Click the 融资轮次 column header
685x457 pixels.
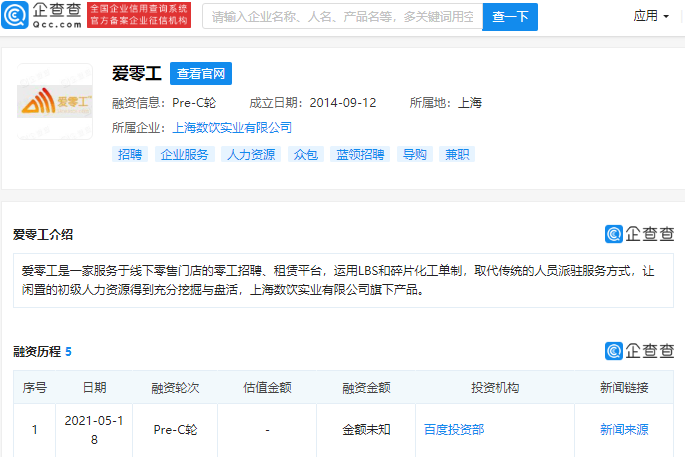175,388
